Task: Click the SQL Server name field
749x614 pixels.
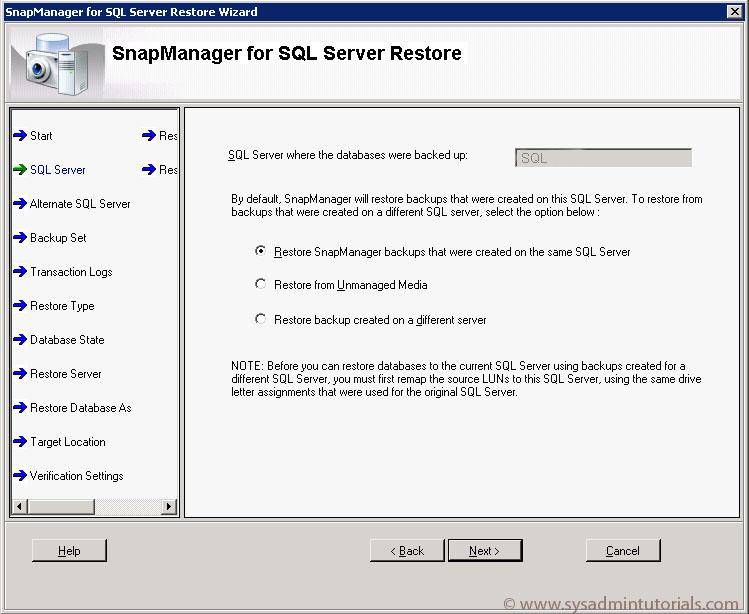Action: [603, 158]
